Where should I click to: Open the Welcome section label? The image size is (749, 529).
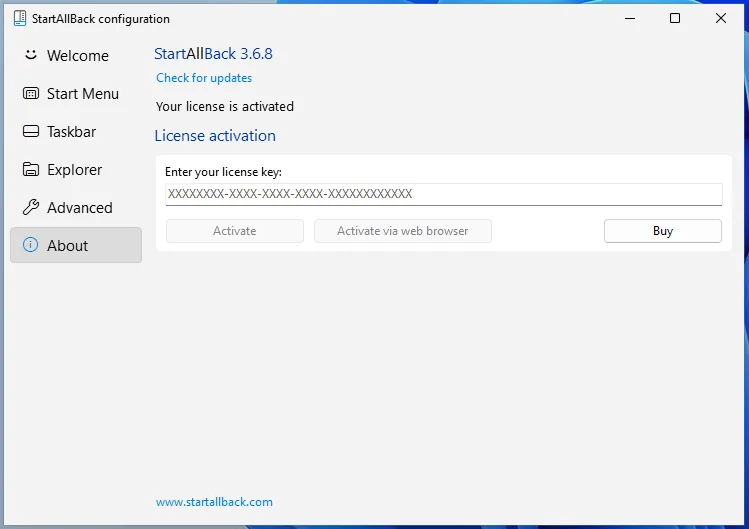(78, 56)
